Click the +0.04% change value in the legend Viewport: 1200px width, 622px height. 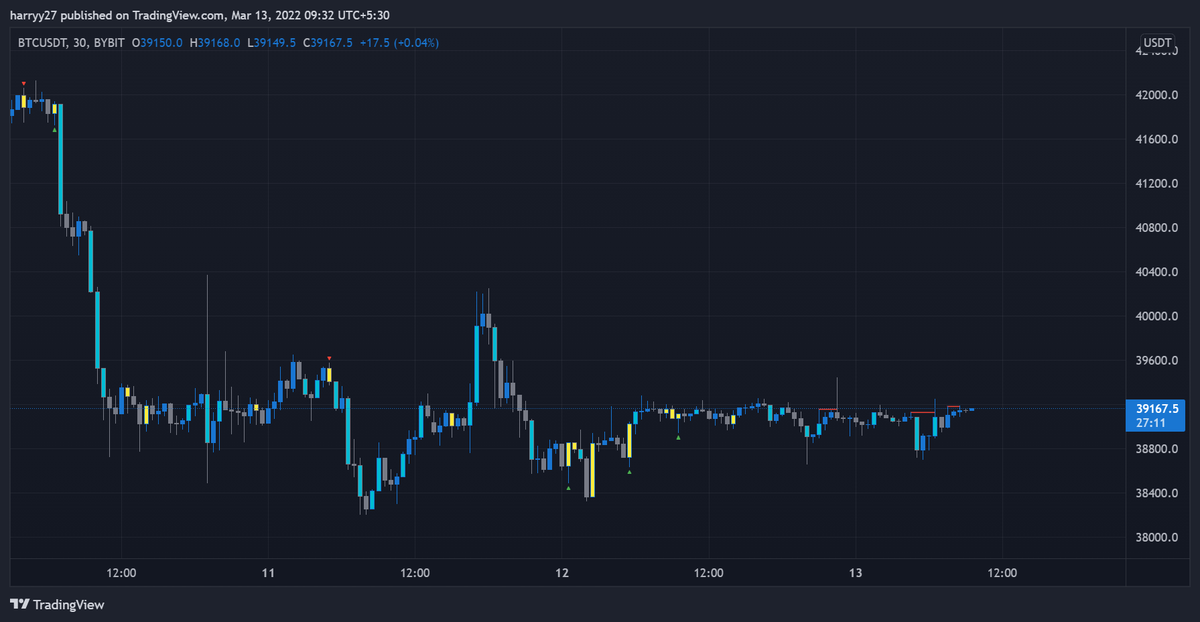(x=416, y=43)
